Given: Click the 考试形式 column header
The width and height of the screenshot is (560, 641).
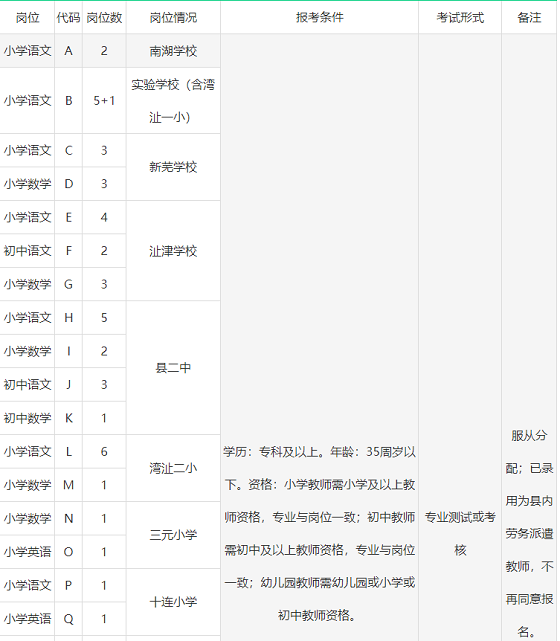Looking at the screenshot, I should [460, 17].
